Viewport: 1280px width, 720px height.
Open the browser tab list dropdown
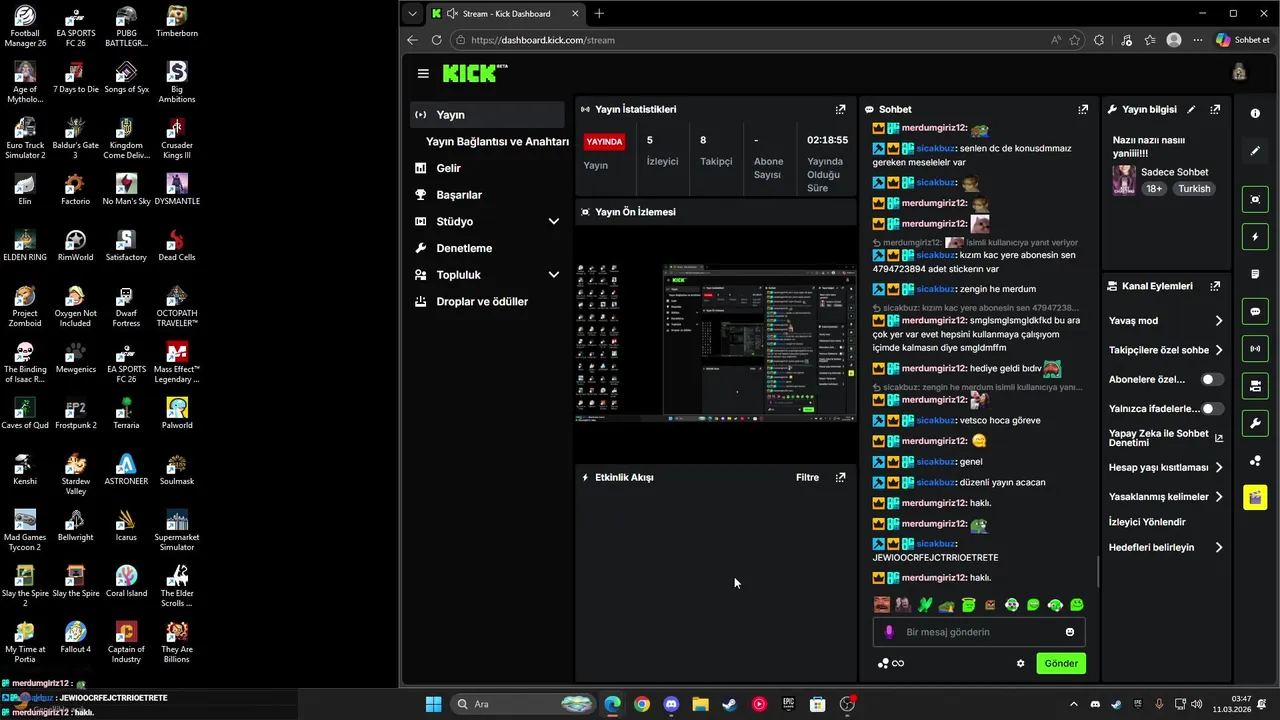[x=412, y=13]
